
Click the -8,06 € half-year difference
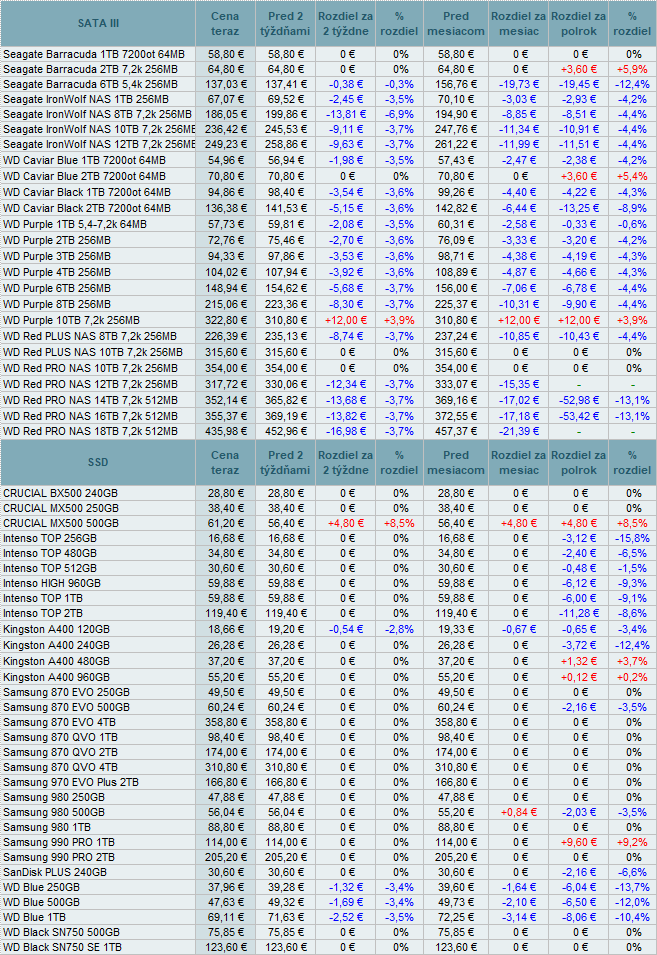point(578,917)
